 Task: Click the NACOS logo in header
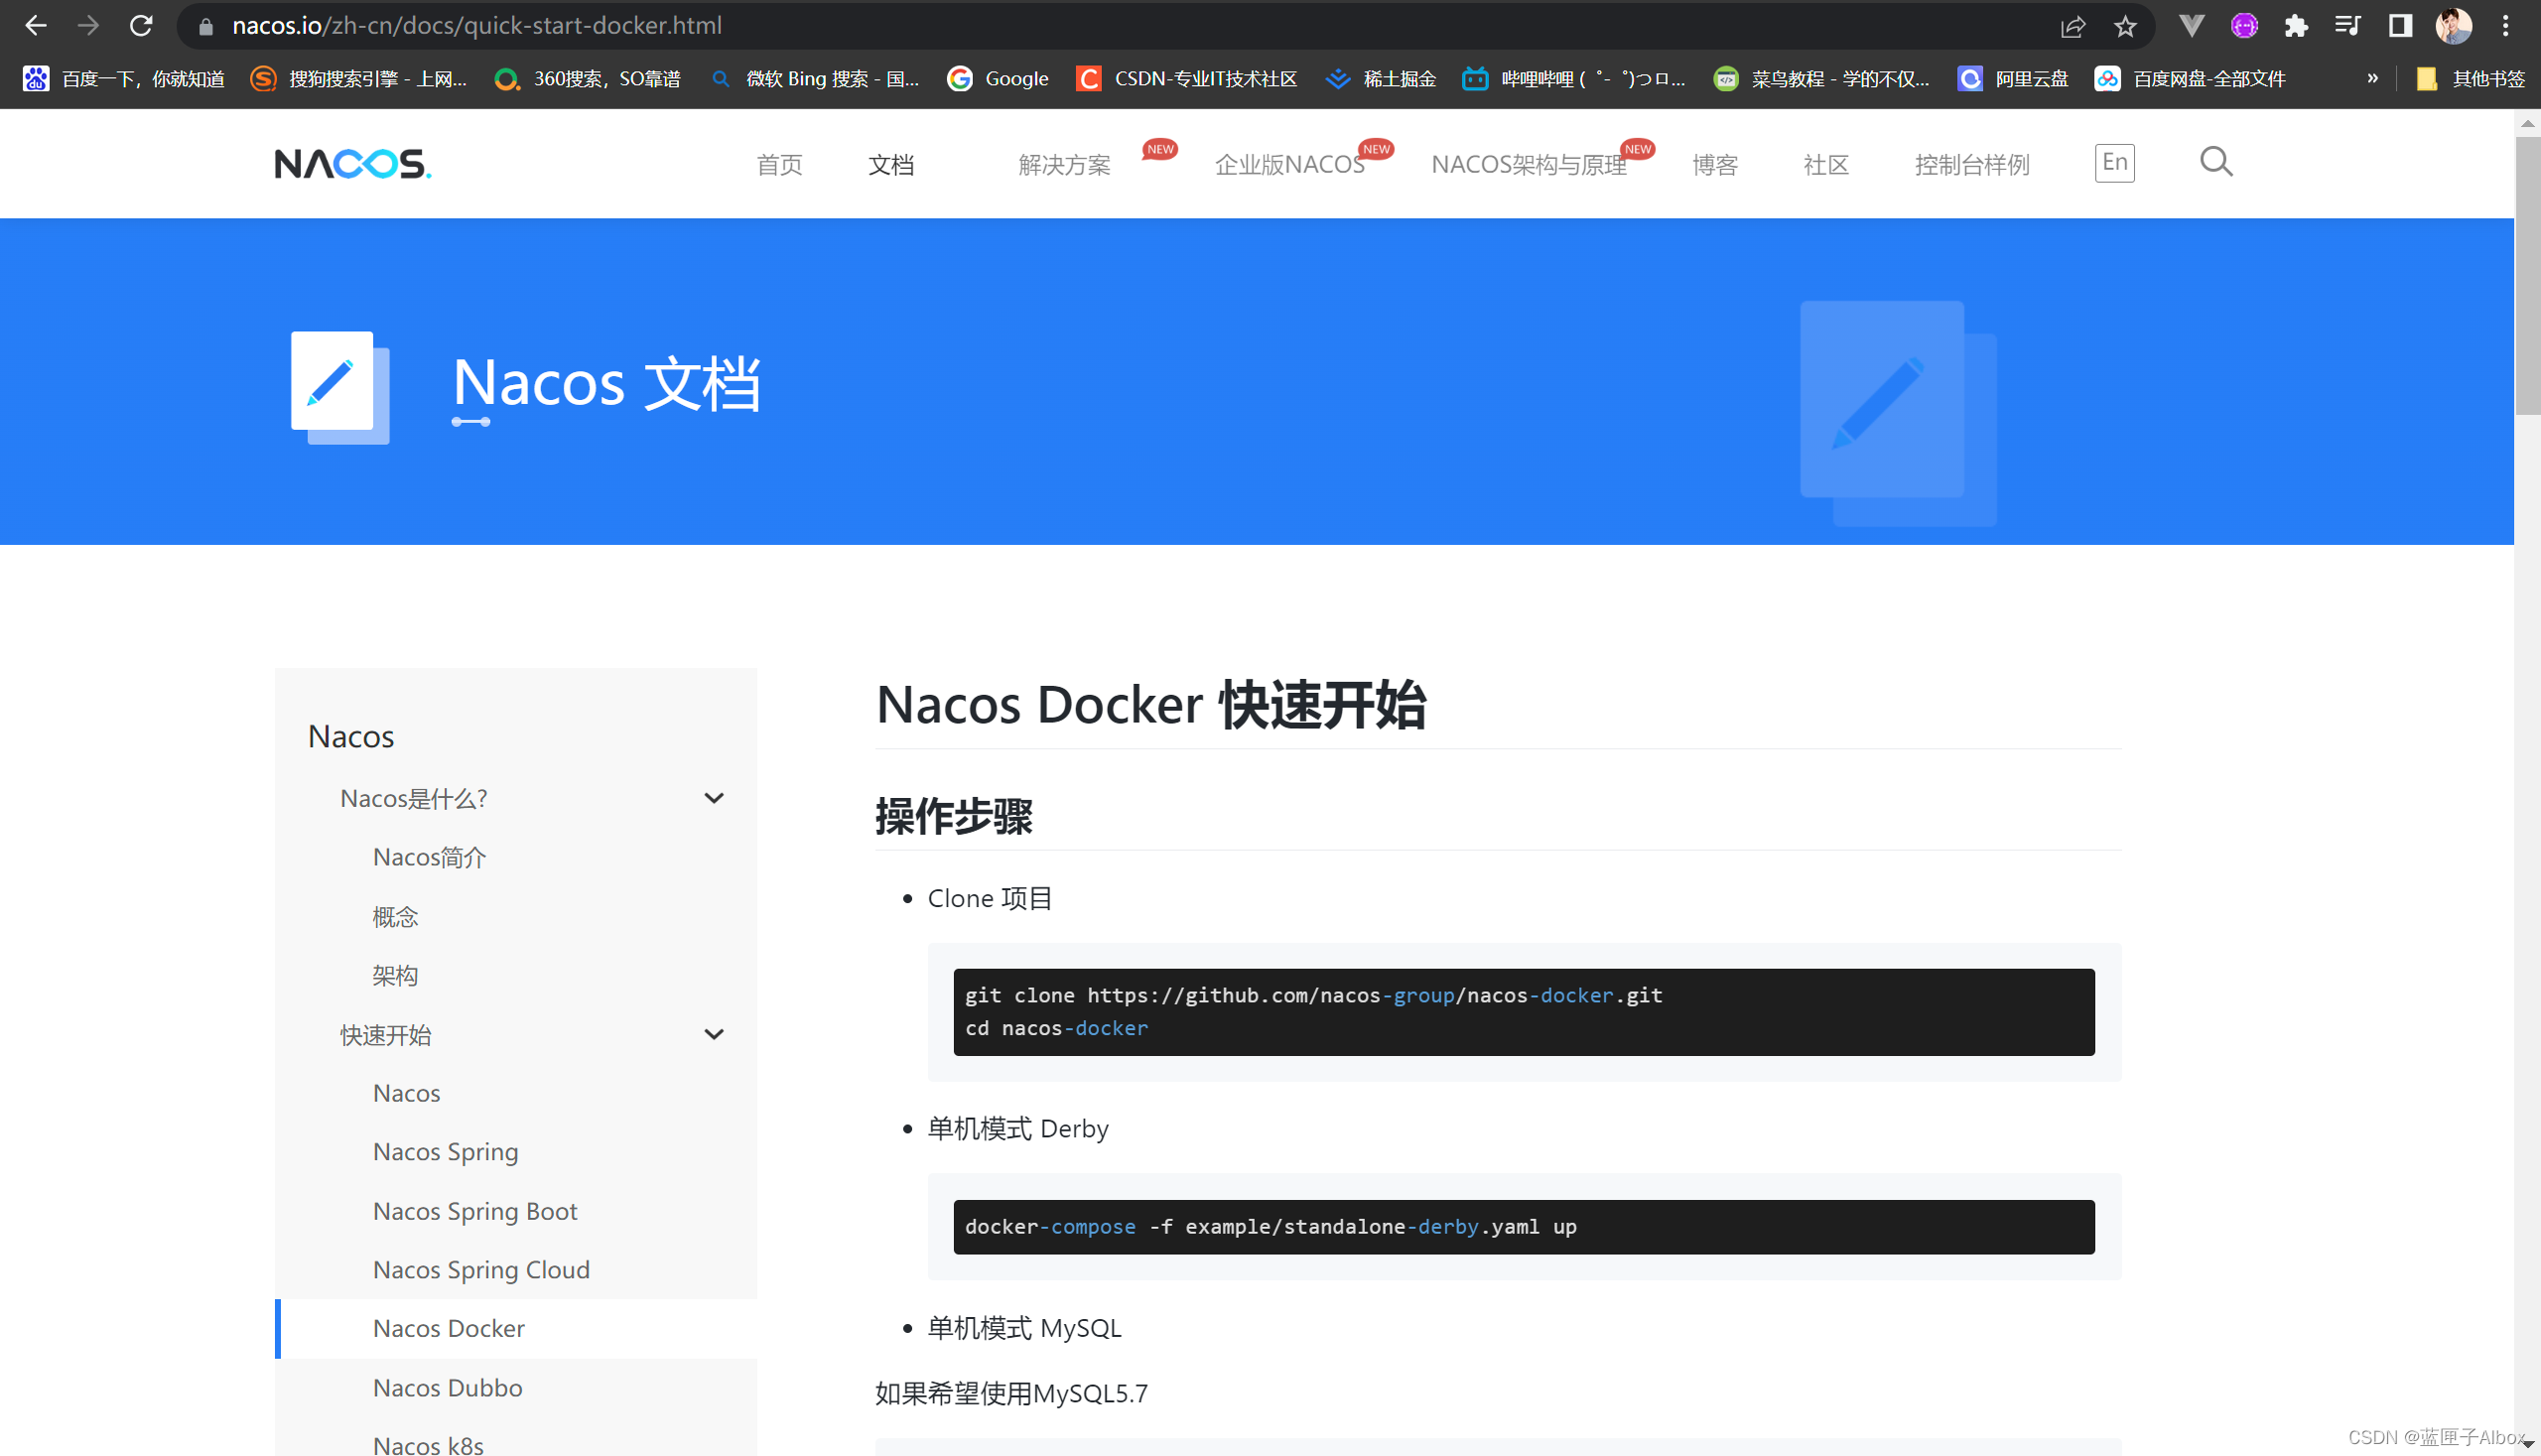pyautogui.click(x=353, y=164)
